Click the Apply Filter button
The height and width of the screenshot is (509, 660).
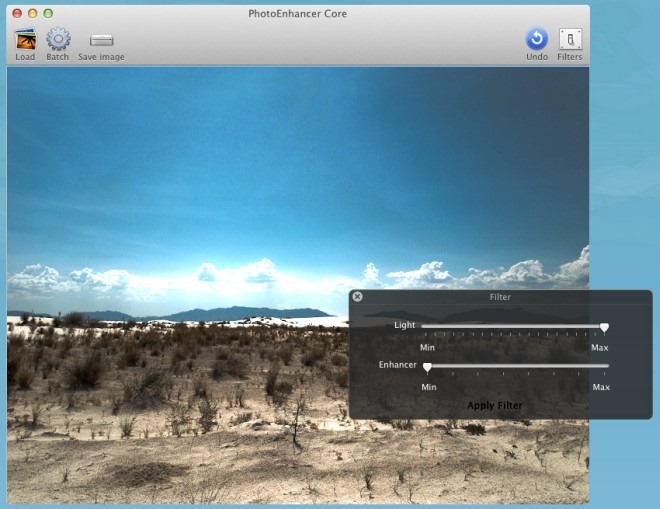[495, 405]
